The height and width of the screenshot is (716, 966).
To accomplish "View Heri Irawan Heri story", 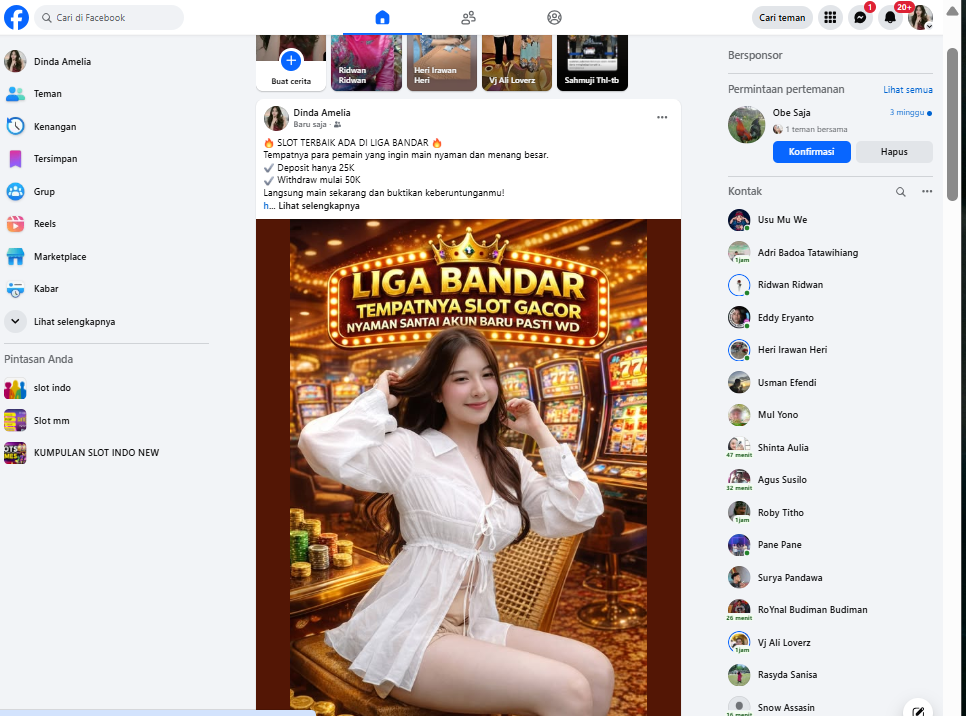I will click(442, 63).
